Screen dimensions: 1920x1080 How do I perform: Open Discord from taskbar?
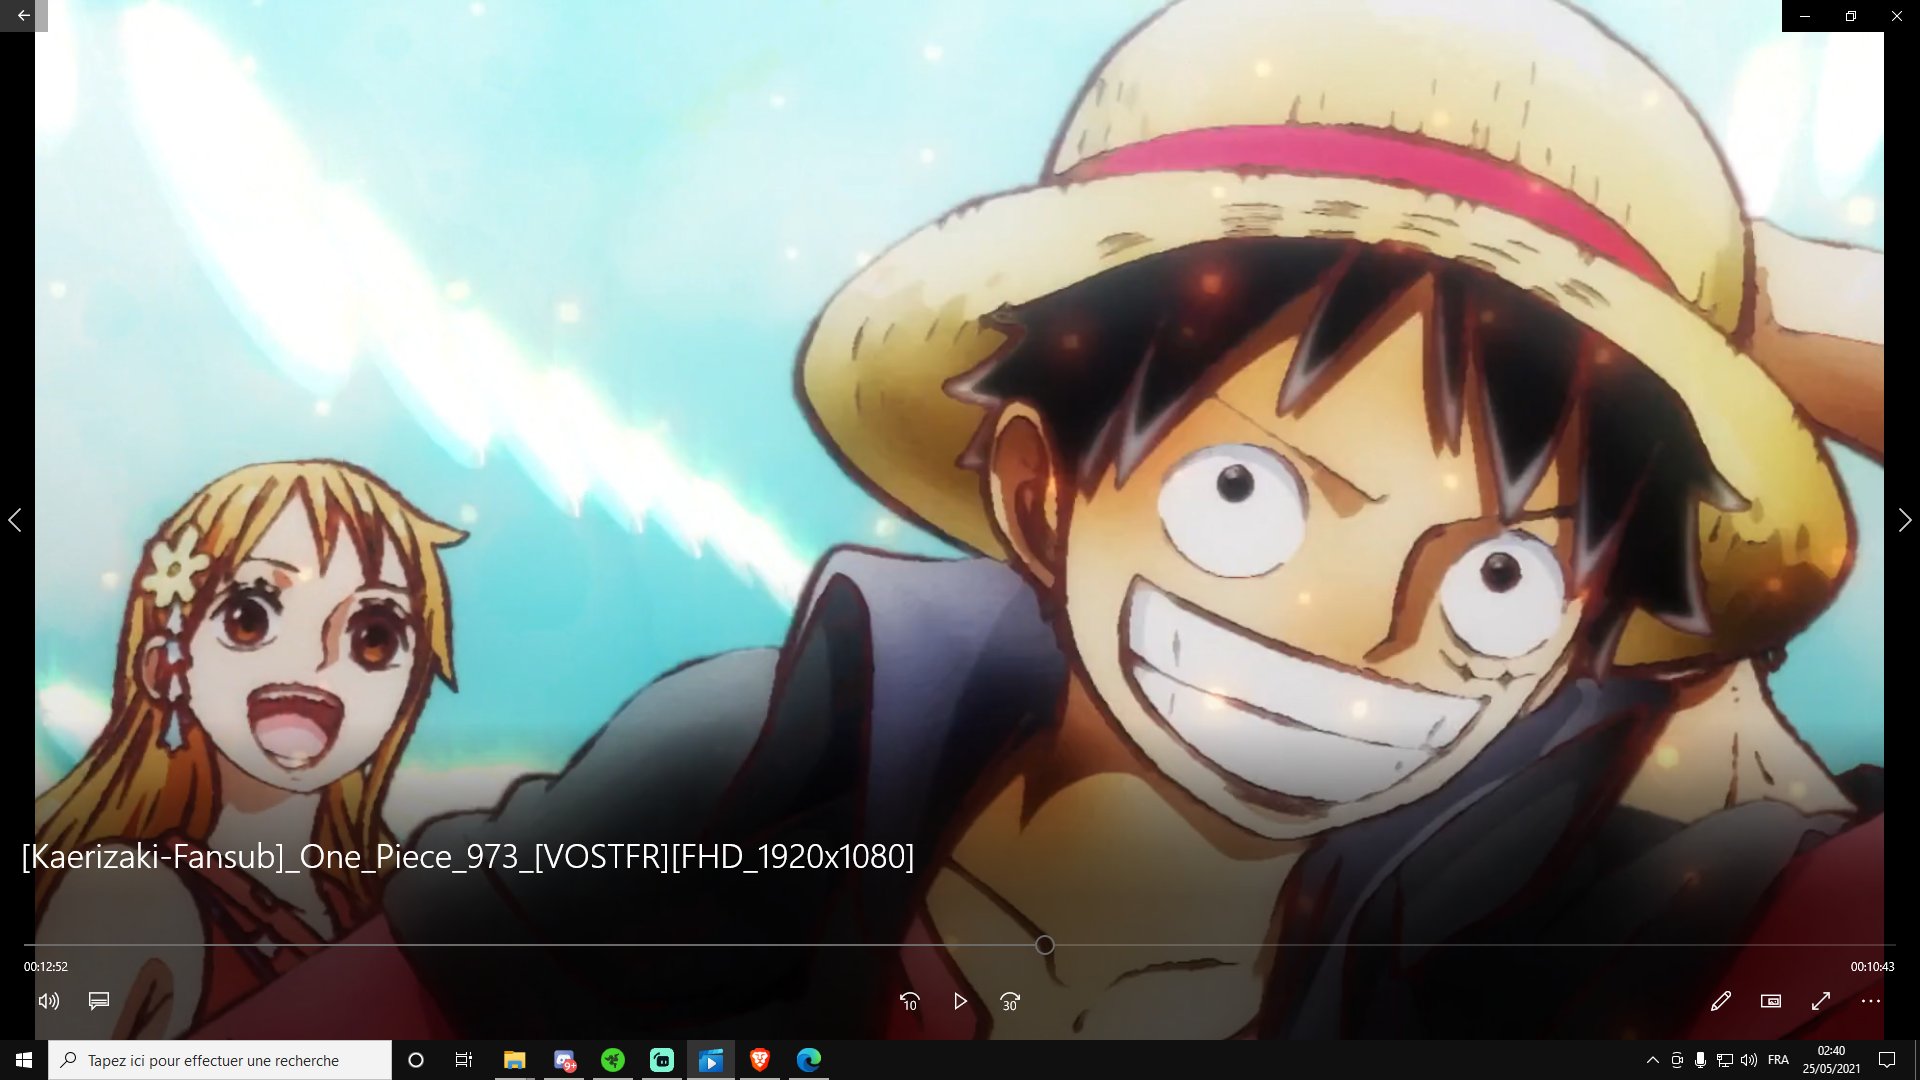tap(564, 1060)
